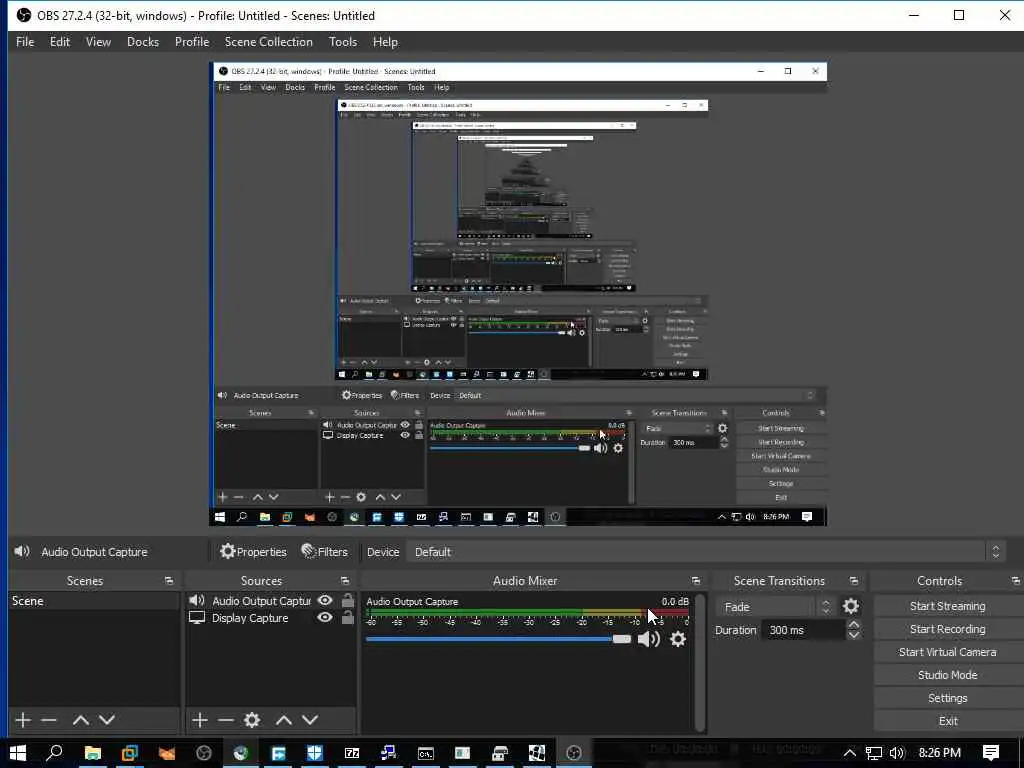The height and width of the screenshot is (768, 1024).
Task: Mute Audio Output Capture in mixer
Action: pos(648,639)
